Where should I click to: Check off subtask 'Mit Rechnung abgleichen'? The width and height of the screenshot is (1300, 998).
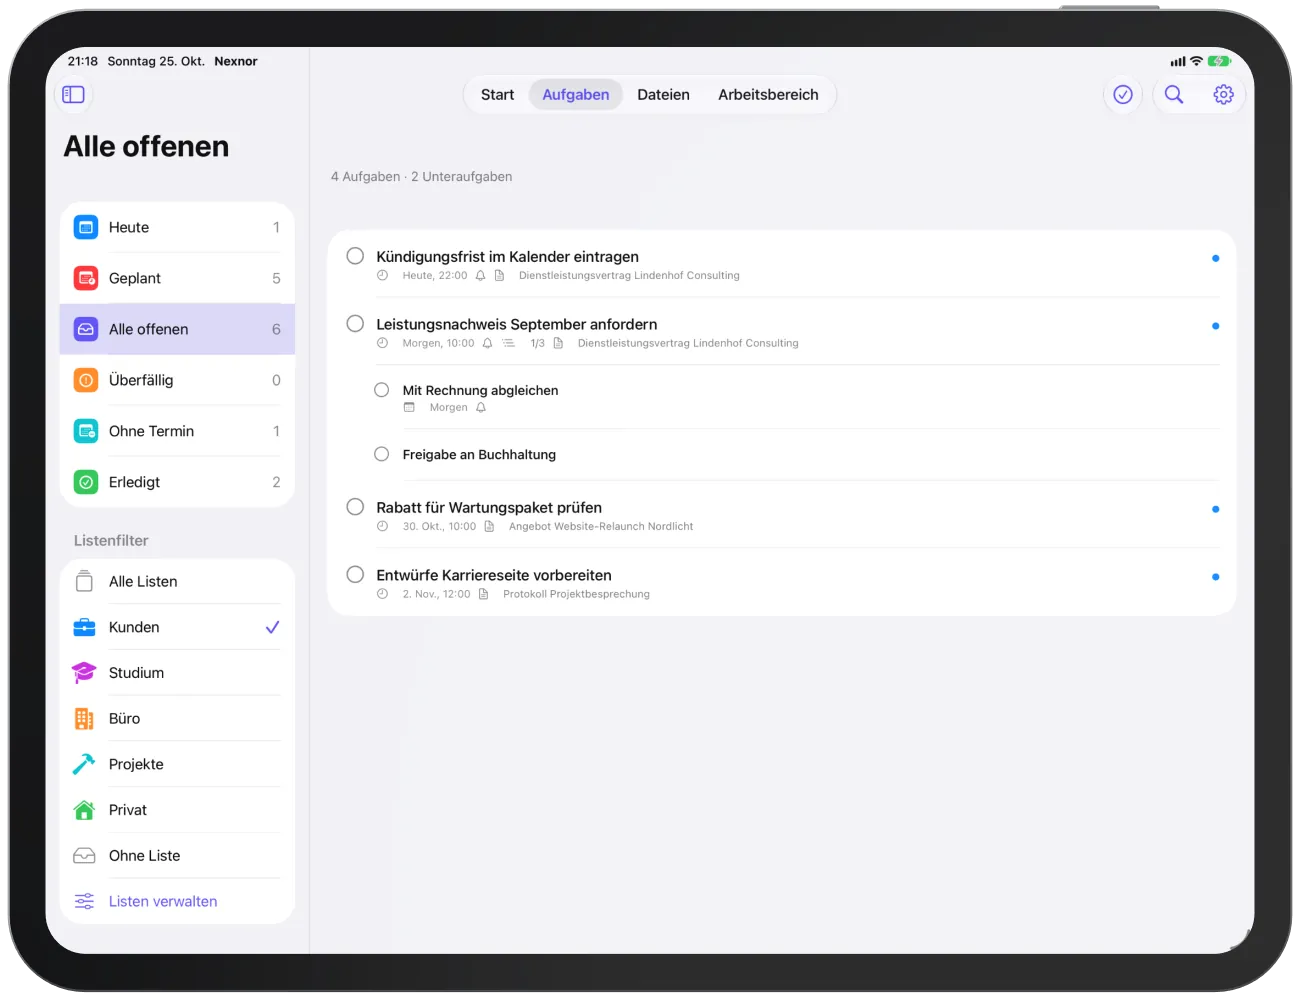coord(381,390)
